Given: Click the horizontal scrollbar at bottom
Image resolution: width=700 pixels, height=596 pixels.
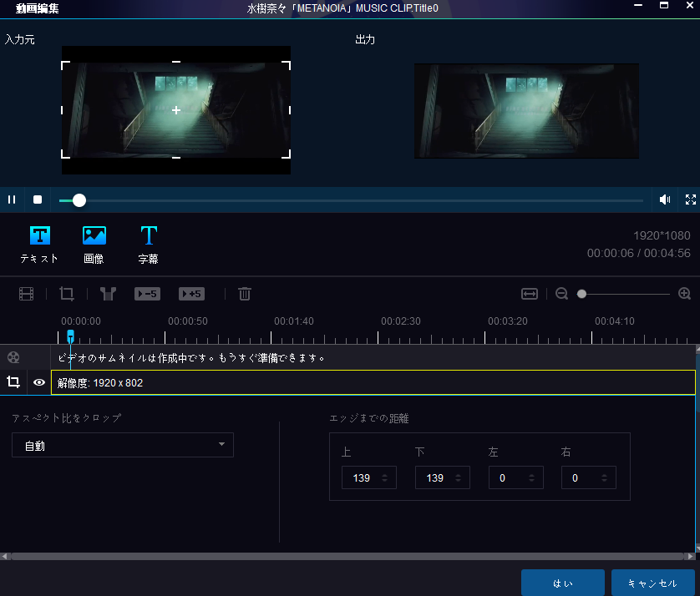Looking at the screenshot, I should point(347,556).
